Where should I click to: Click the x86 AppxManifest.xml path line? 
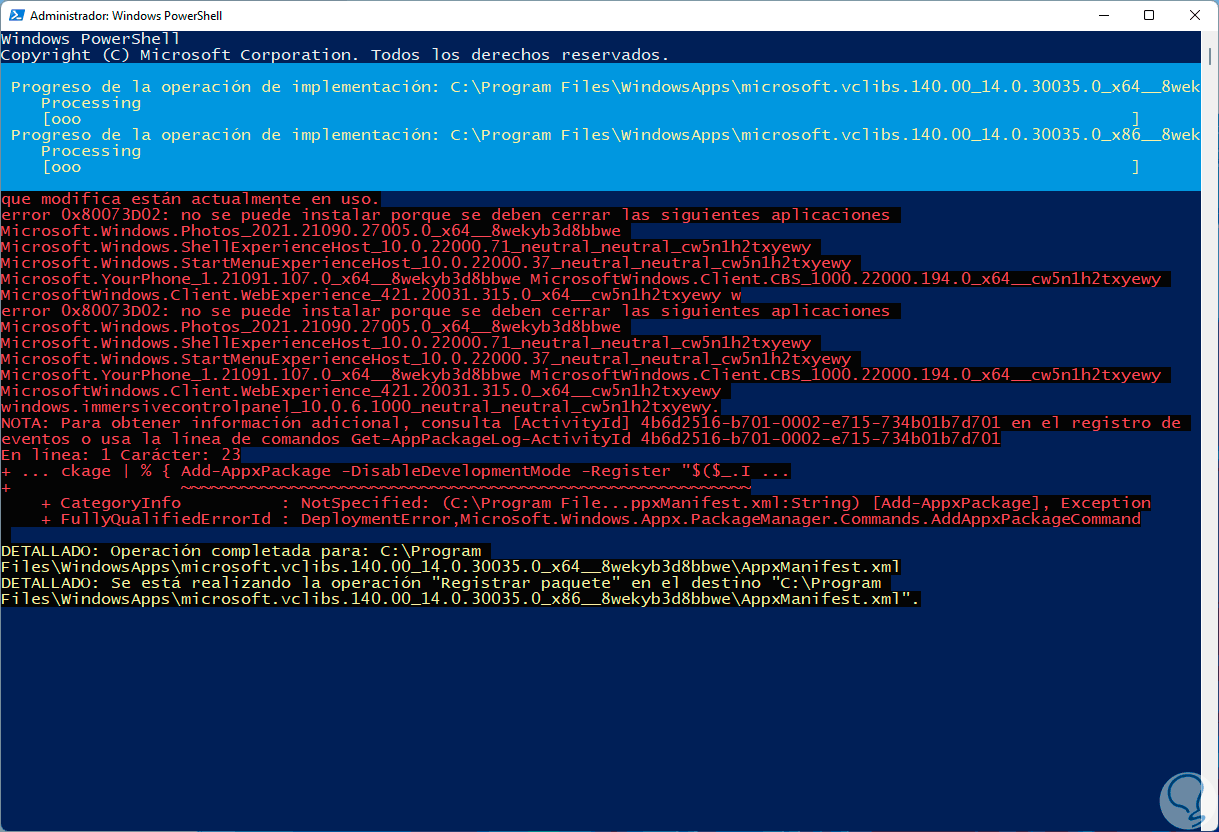click(461, 599)
